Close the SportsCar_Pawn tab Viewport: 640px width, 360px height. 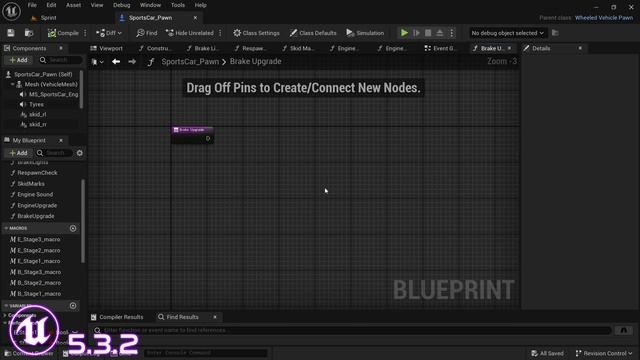[195, 18]
